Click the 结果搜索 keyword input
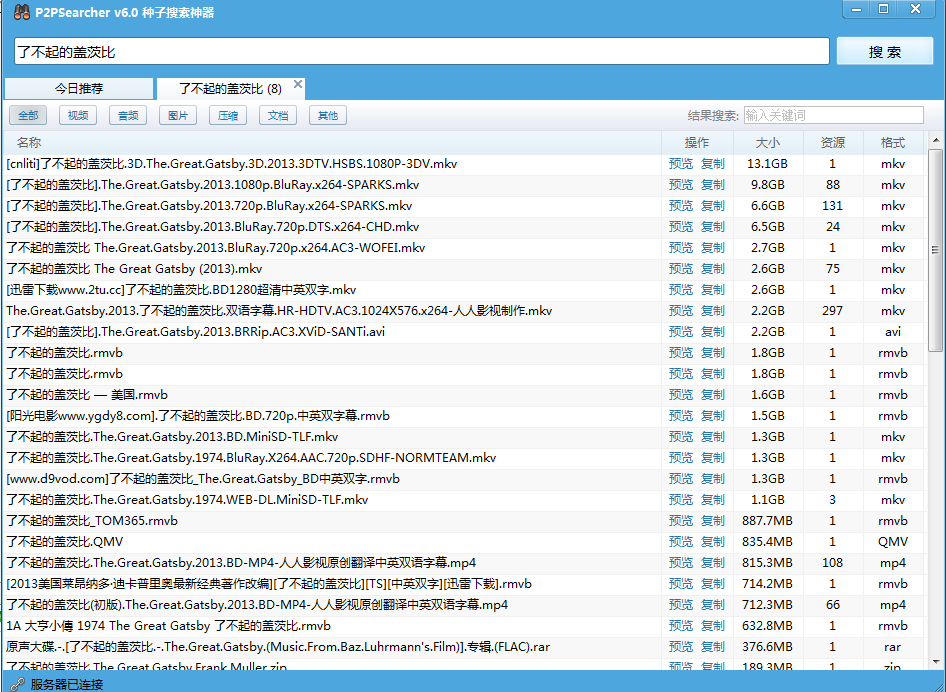The height and width of the screenshot is (692, 946). (833, 115)
